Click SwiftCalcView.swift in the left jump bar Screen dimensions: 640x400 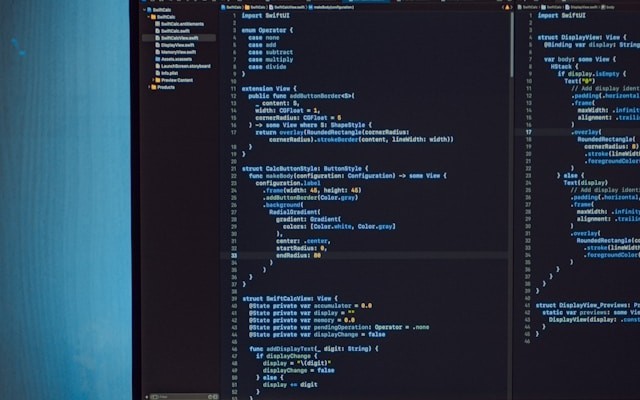pyautogui.click(x=289, y=7)
